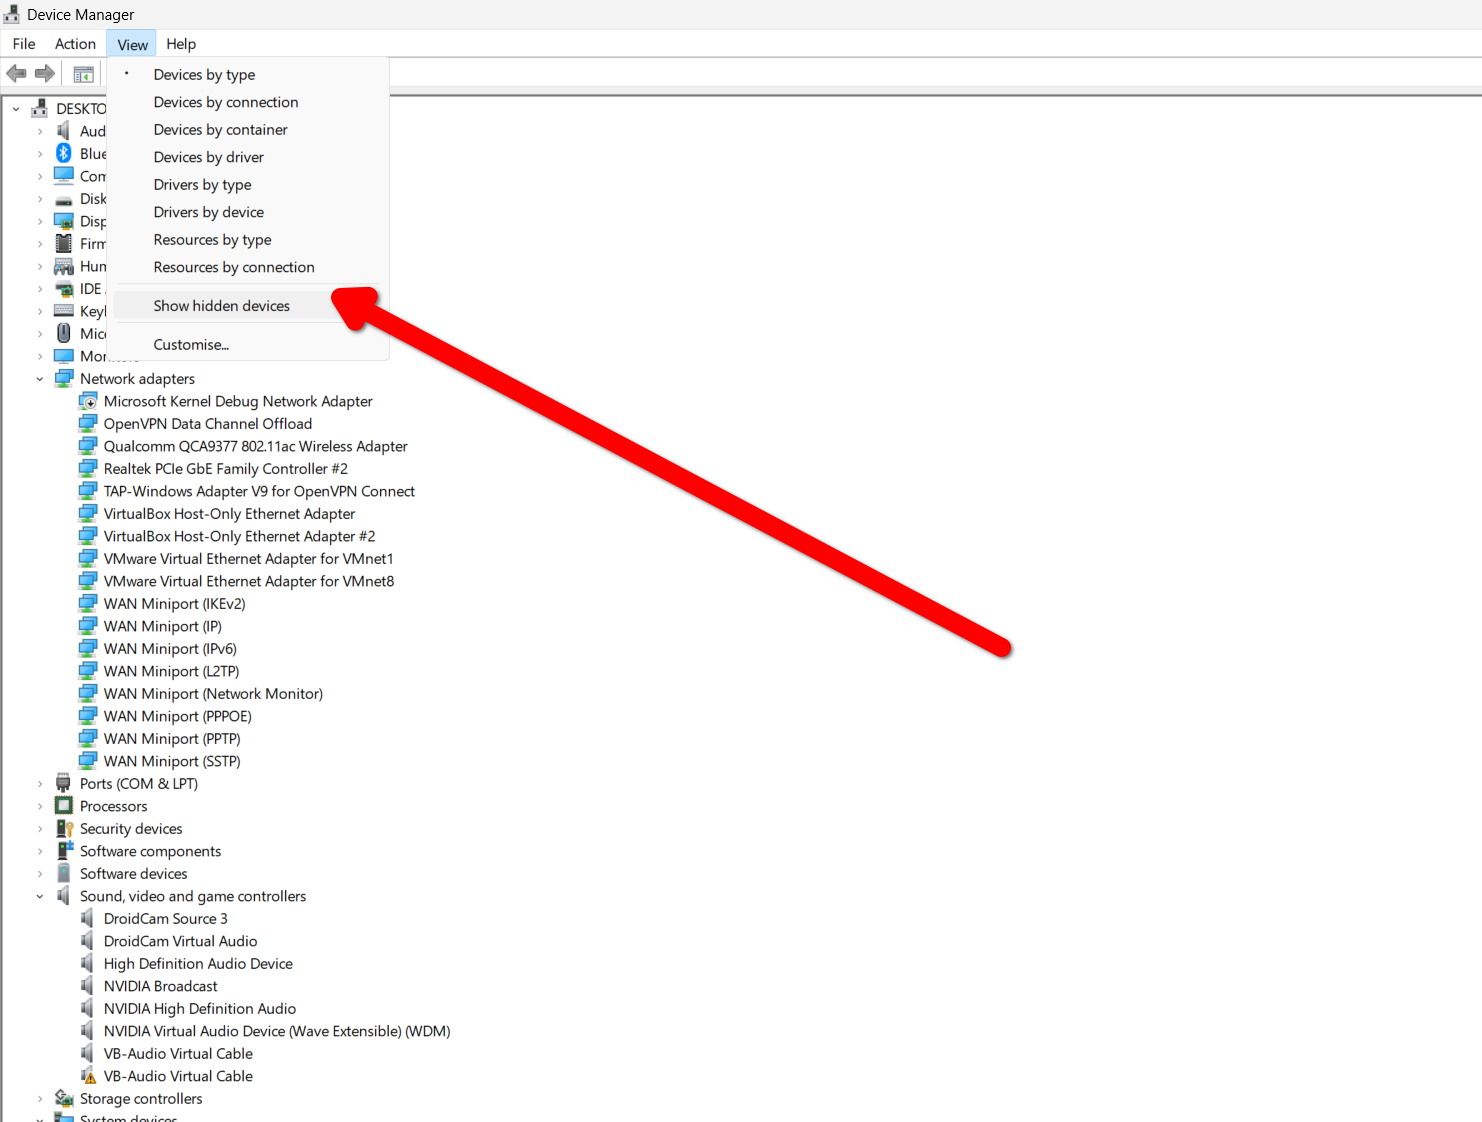Open the Customise dialog
1482x1122 pixels.
click(x=191, y=344)
